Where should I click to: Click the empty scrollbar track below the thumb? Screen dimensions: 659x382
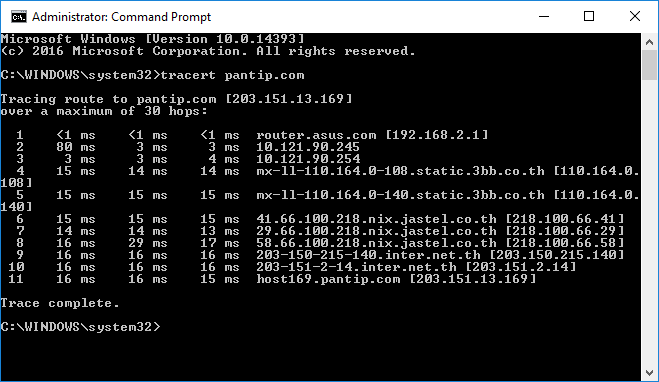[649, 223]
